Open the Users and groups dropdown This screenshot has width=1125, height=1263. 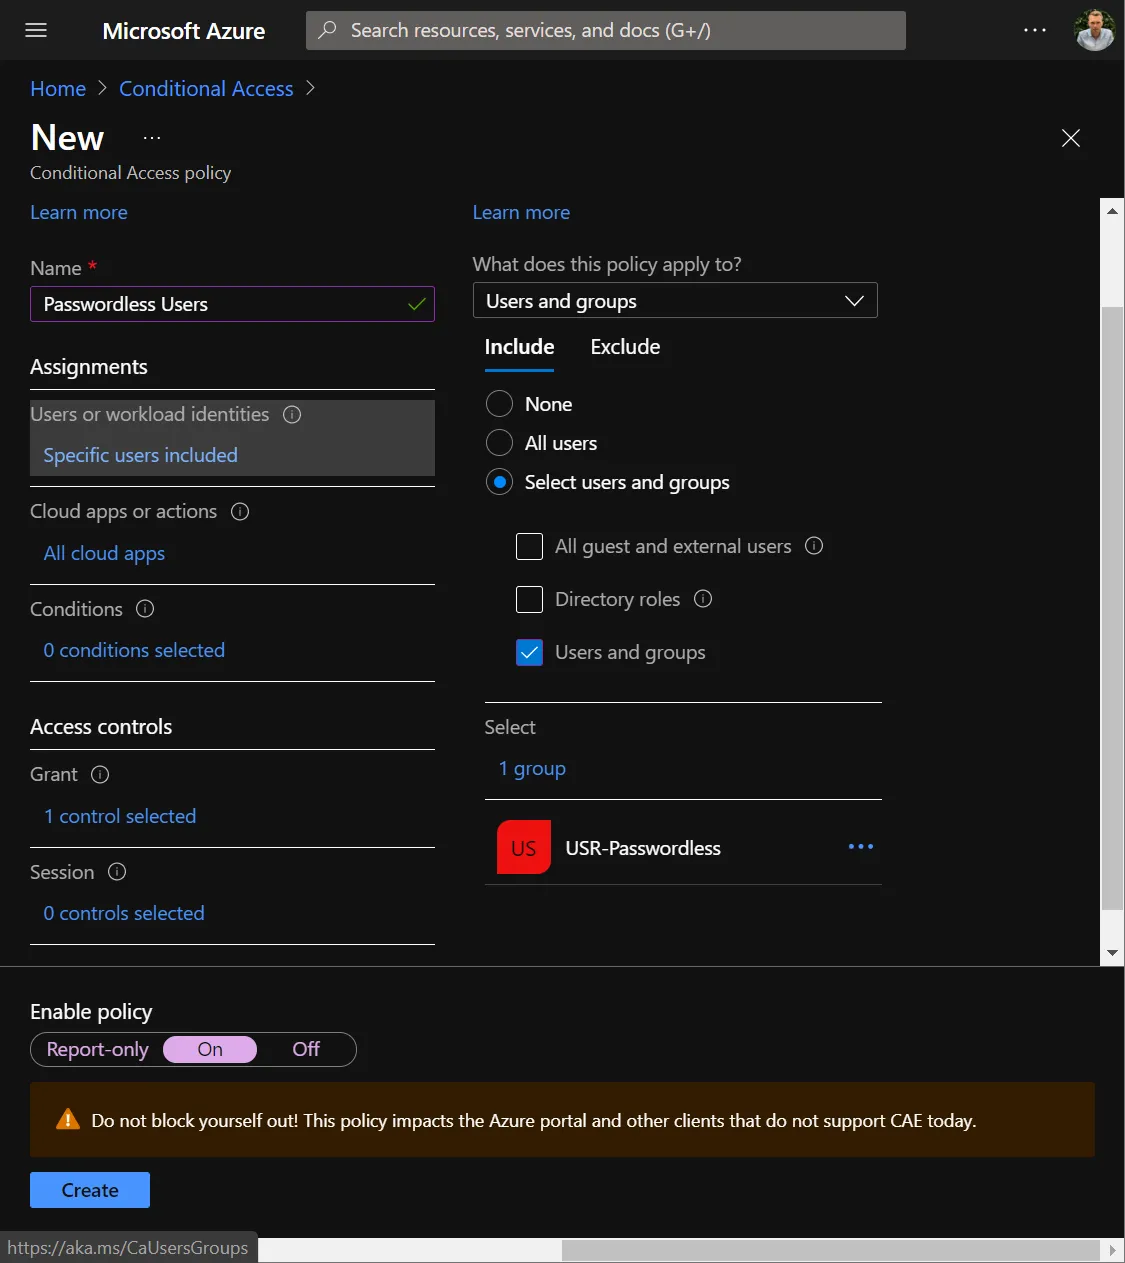(x=675, y=301)
